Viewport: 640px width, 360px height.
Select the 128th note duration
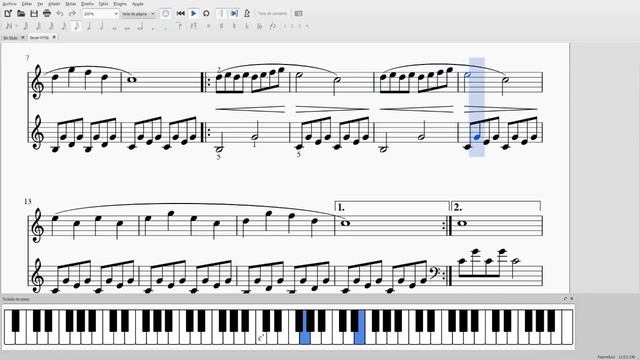[x=25, y=26]
